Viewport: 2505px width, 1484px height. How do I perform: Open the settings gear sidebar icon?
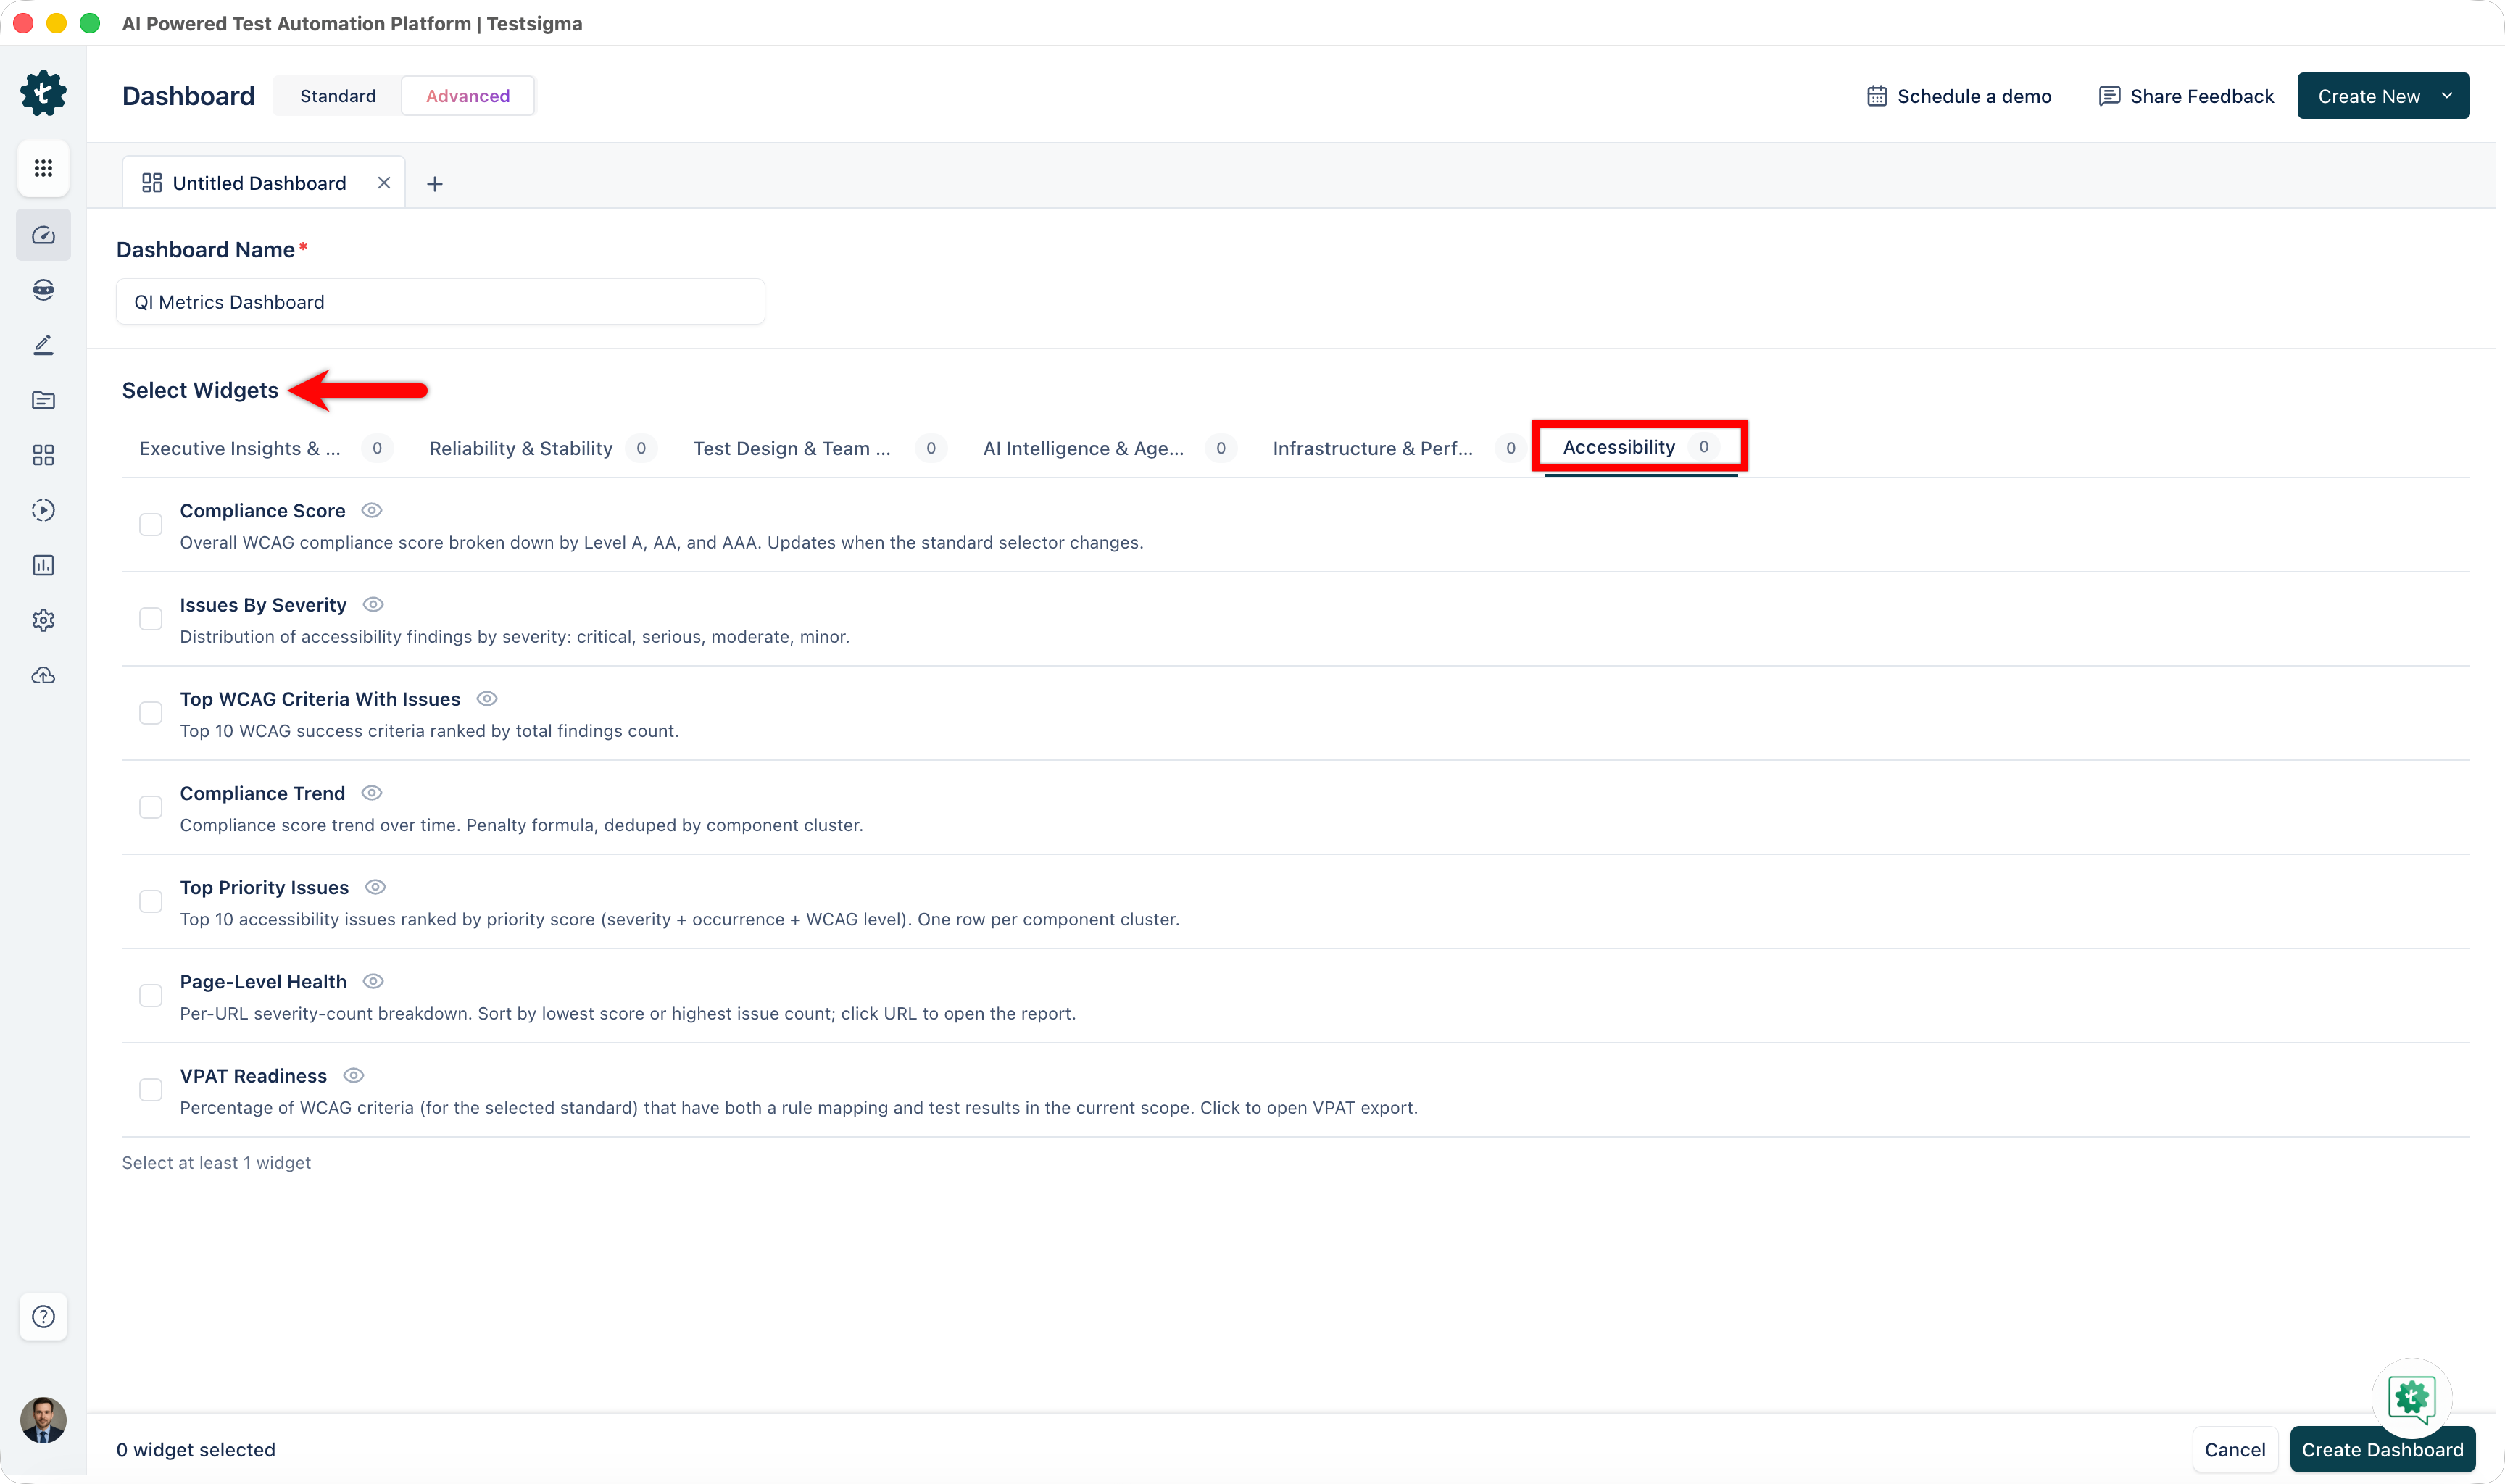(43, 620)
